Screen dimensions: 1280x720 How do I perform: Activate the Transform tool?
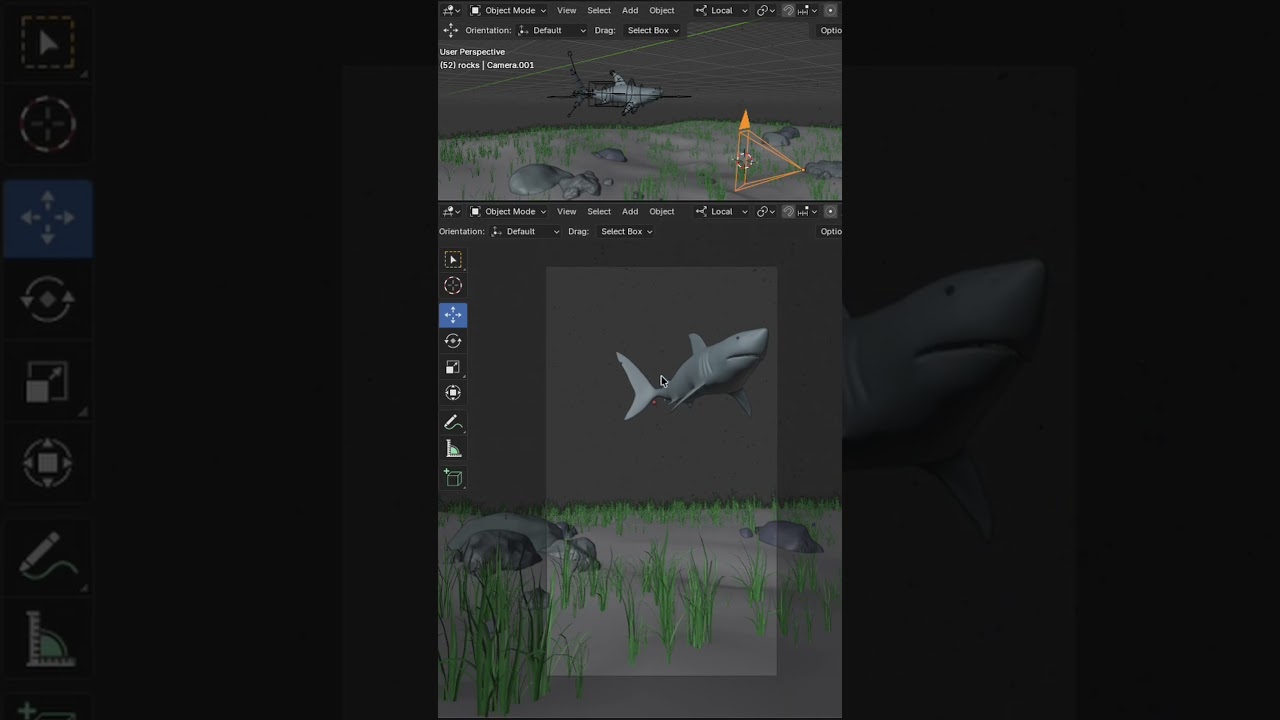tap(453, 393)
